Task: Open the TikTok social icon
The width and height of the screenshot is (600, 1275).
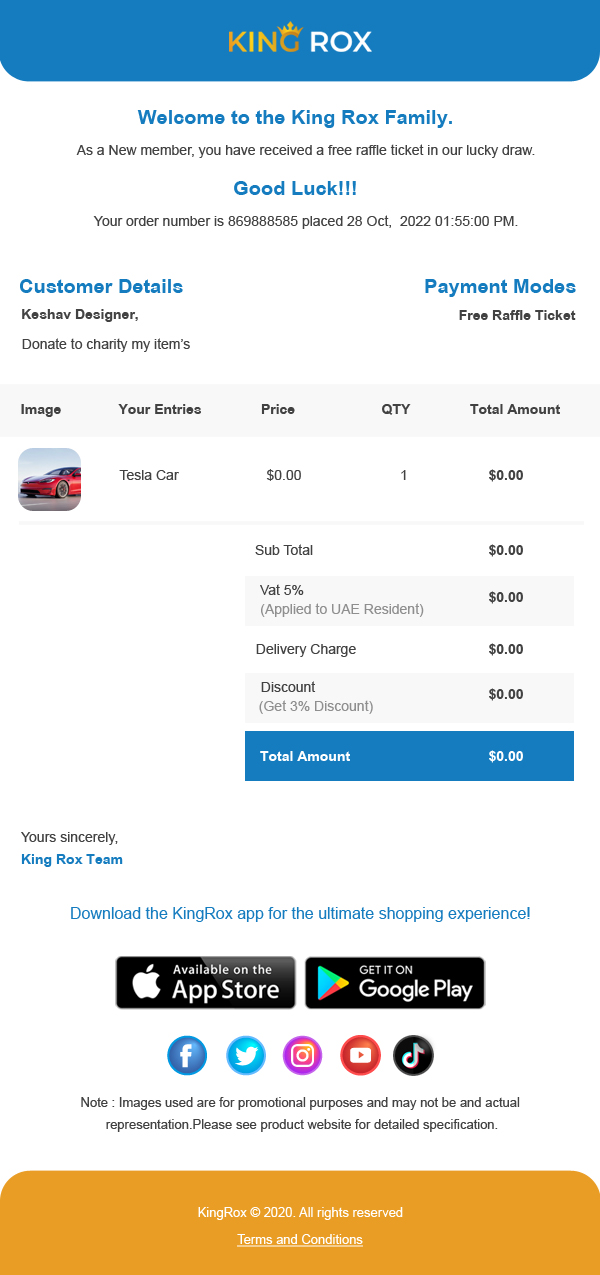Action: (x=414, y=1056)
